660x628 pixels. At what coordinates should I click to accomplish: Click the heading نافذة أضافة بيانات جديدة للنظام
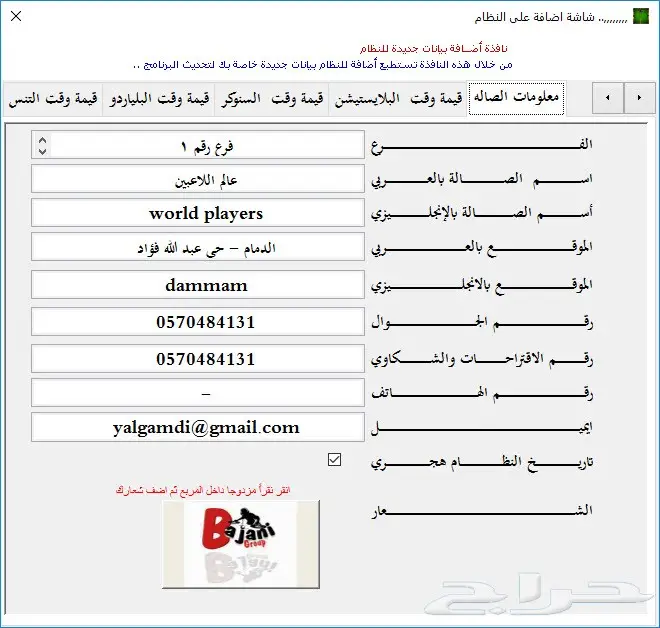tap(434, 48)
